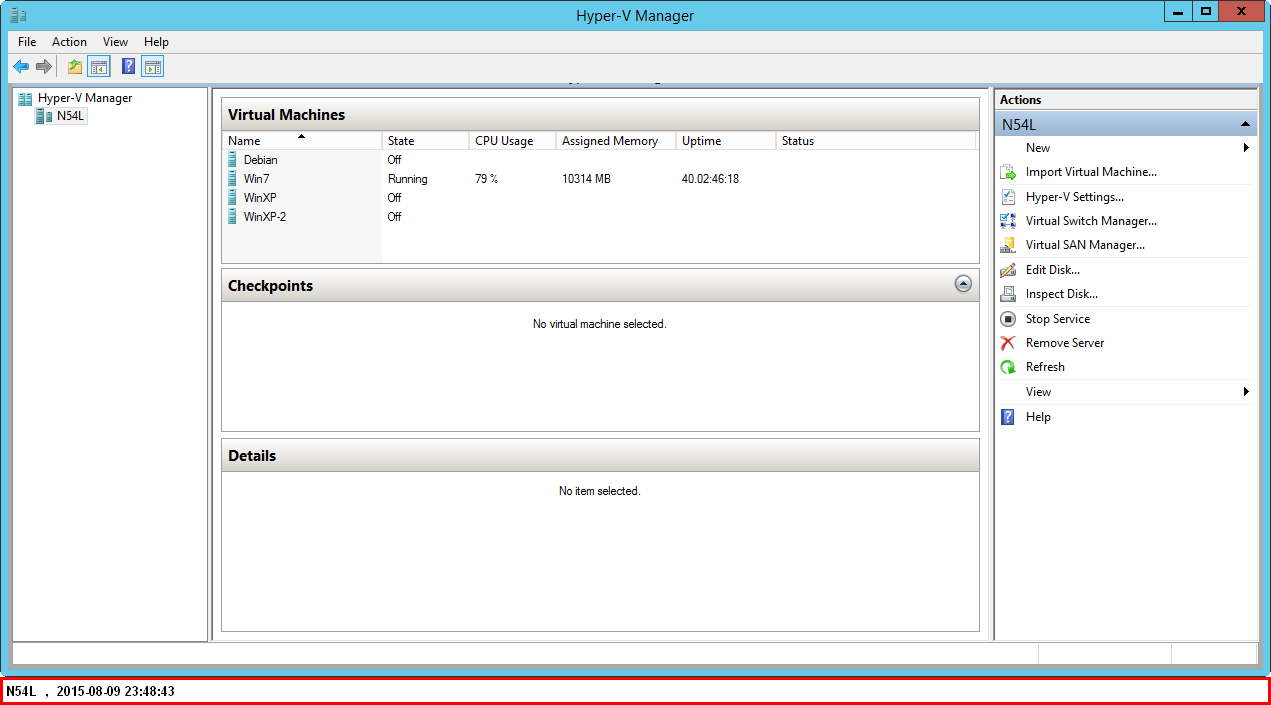
Task: Collapse the Checkpoints panel chevron
Action: click(x=963, y=284)
